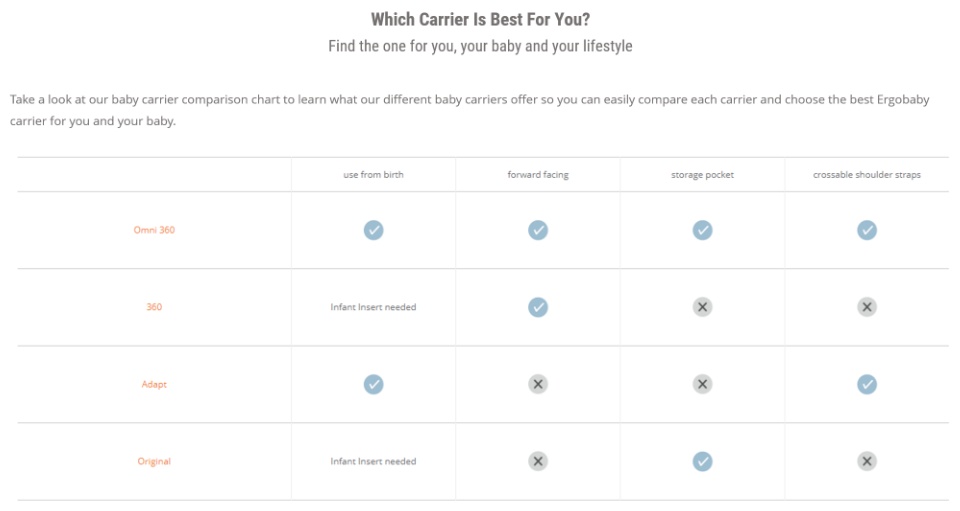Click Adapt crossable shoulder straps checkmark
This screenshot has height=511, width=960.
click(x=867, y=384)
